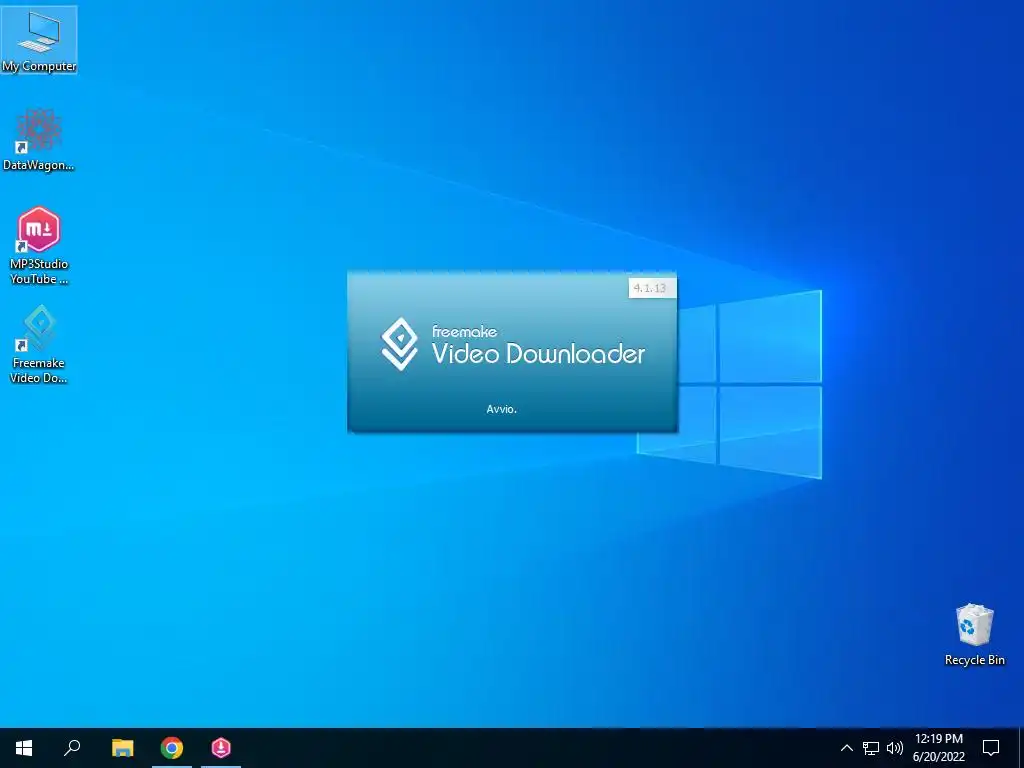Select the My Computer desktop icon
1024x768 pixels.
tap(39, 40)
